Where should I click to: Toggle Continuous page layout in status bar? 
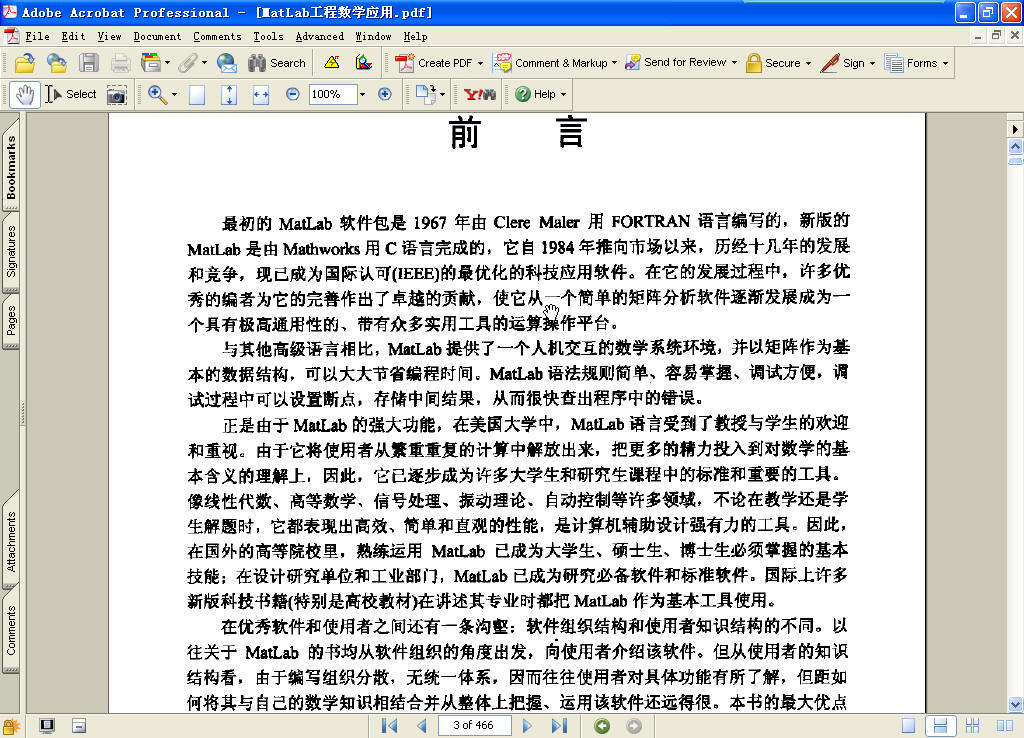[x=940, y=726]
